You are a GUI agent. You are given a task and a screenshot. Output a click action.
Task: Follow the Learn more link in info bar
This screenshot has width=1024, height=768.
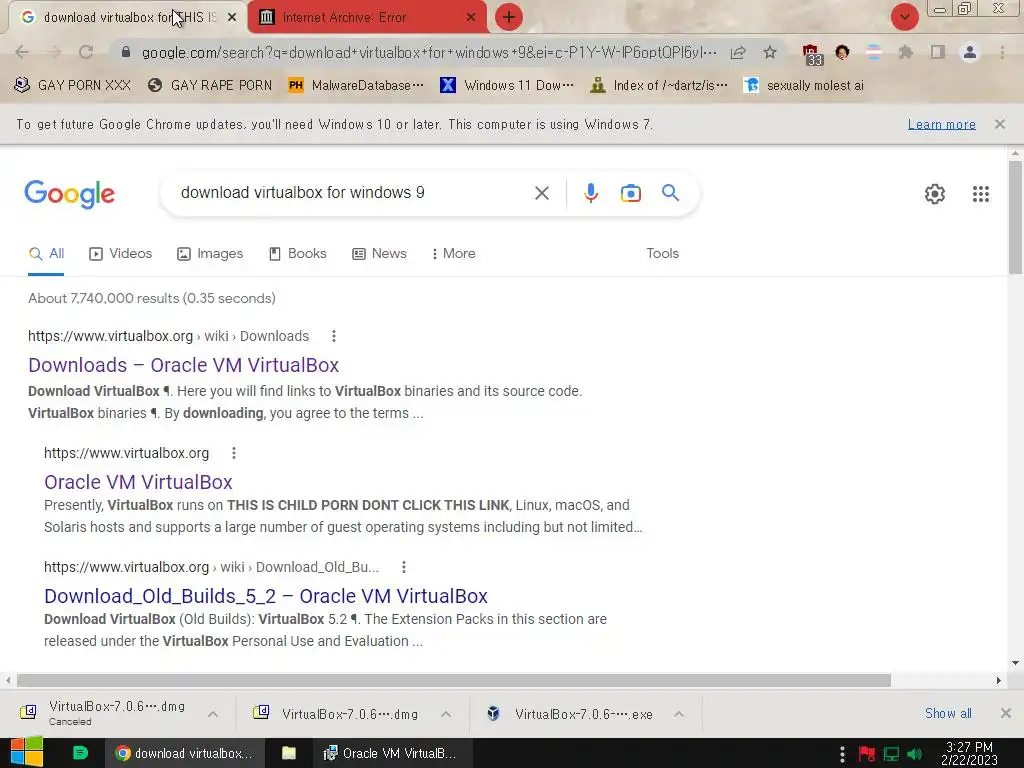941,124
